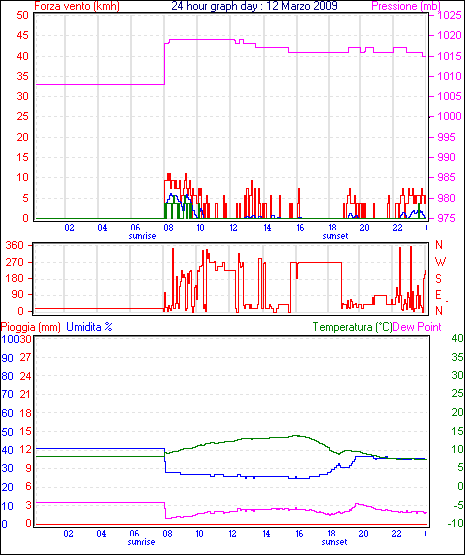Click the 1000 pressure axis value

pyautogui.click(x=449, y=116)
